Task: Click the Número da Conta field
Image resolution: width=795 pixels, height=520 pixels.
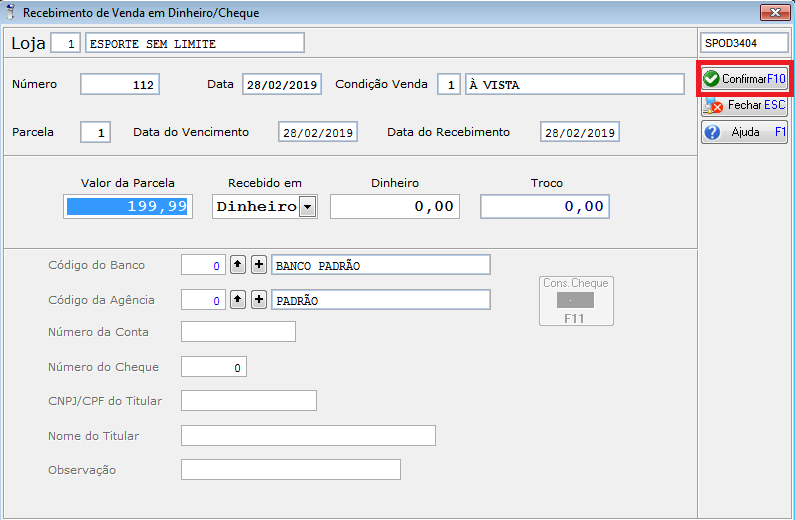Action: click(x=238, y=332)
